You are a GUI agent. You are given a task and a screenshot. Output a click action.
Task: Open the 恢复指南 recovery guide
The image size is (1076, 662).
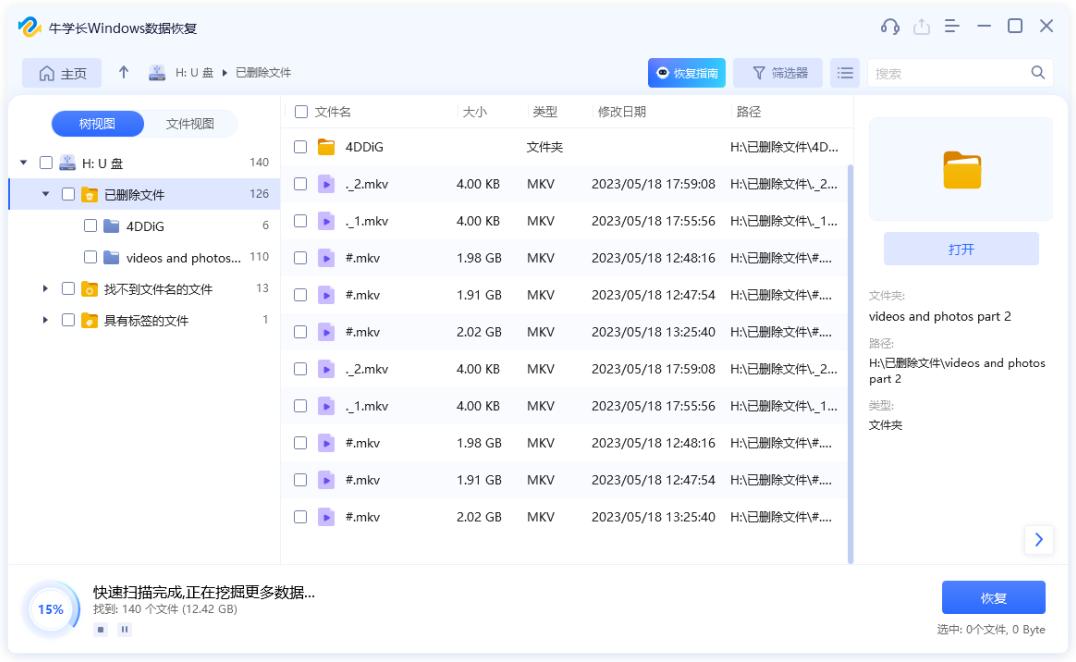coord(686,72)
